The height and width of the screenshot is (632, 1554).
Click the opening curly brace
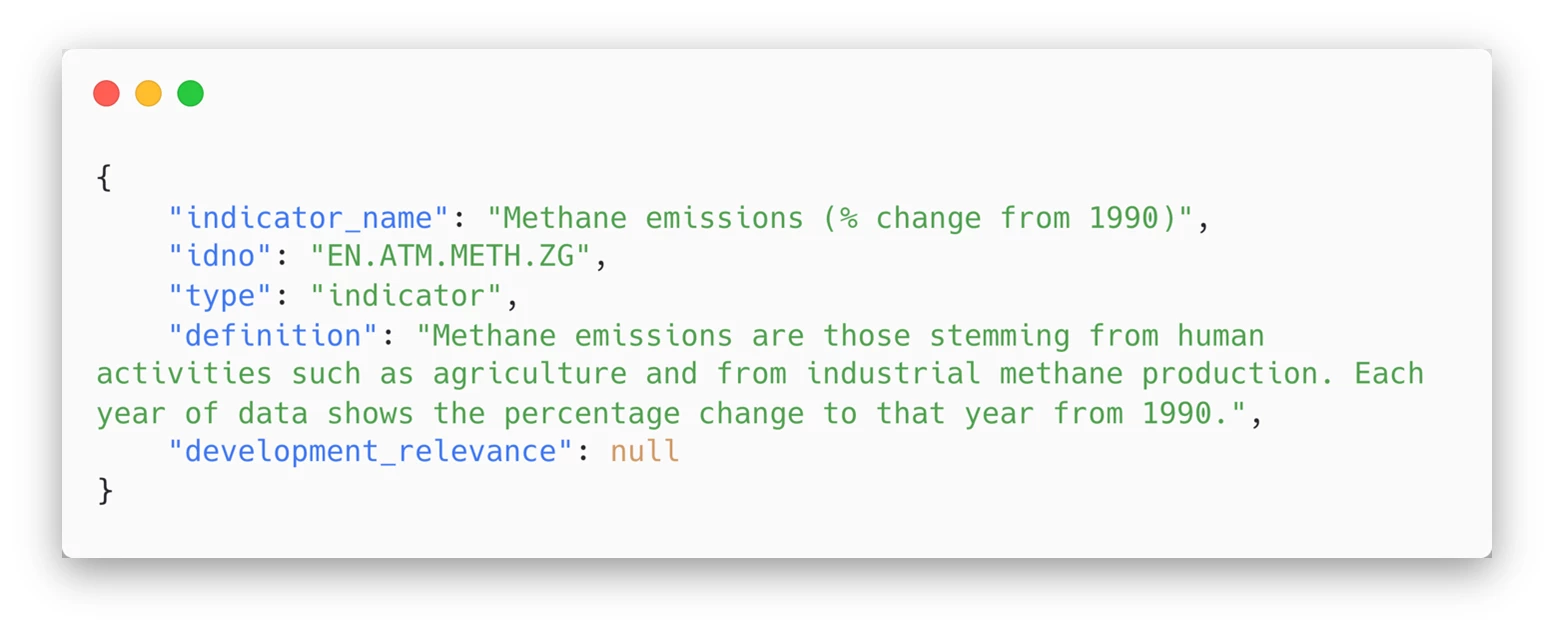[105, 180]
